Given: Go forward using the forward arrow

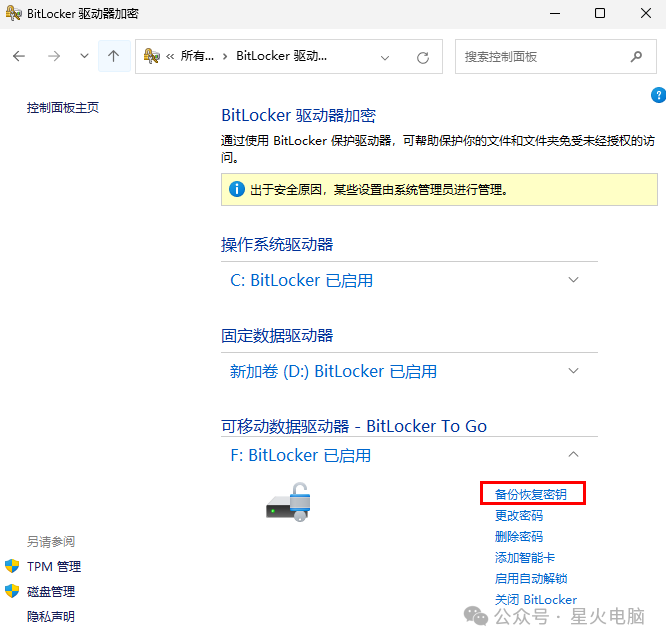Looking at the screenshot, I should tap(54, 56).
